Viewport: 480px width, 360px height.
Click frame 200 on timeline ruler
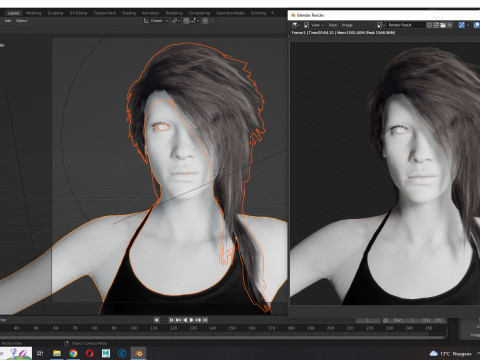330,328
